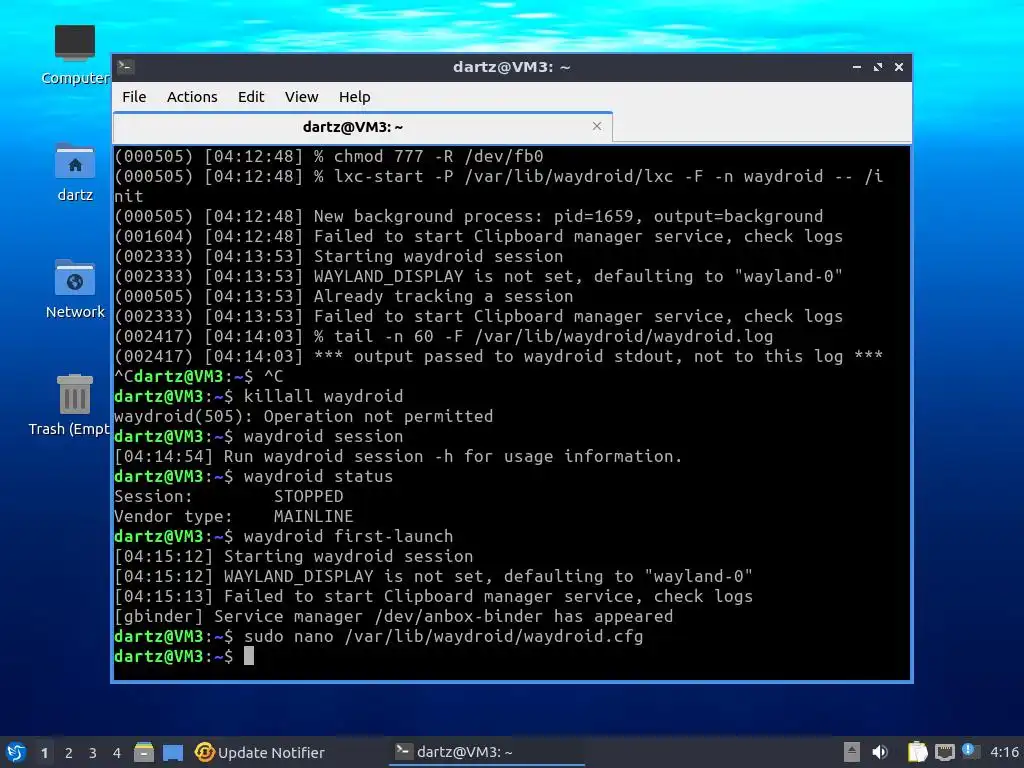Click the dartz@VM3 terminal taskbar button
This screenshot has height=768, width=1024.
coord(487,752)
